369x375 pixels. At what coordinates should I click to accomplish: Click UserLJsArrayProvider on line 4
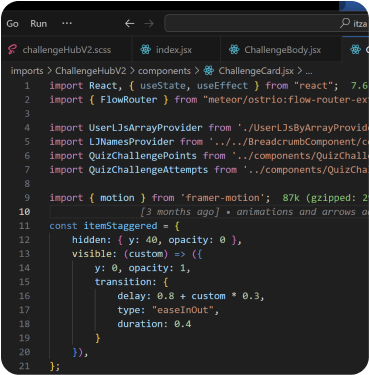145,128
